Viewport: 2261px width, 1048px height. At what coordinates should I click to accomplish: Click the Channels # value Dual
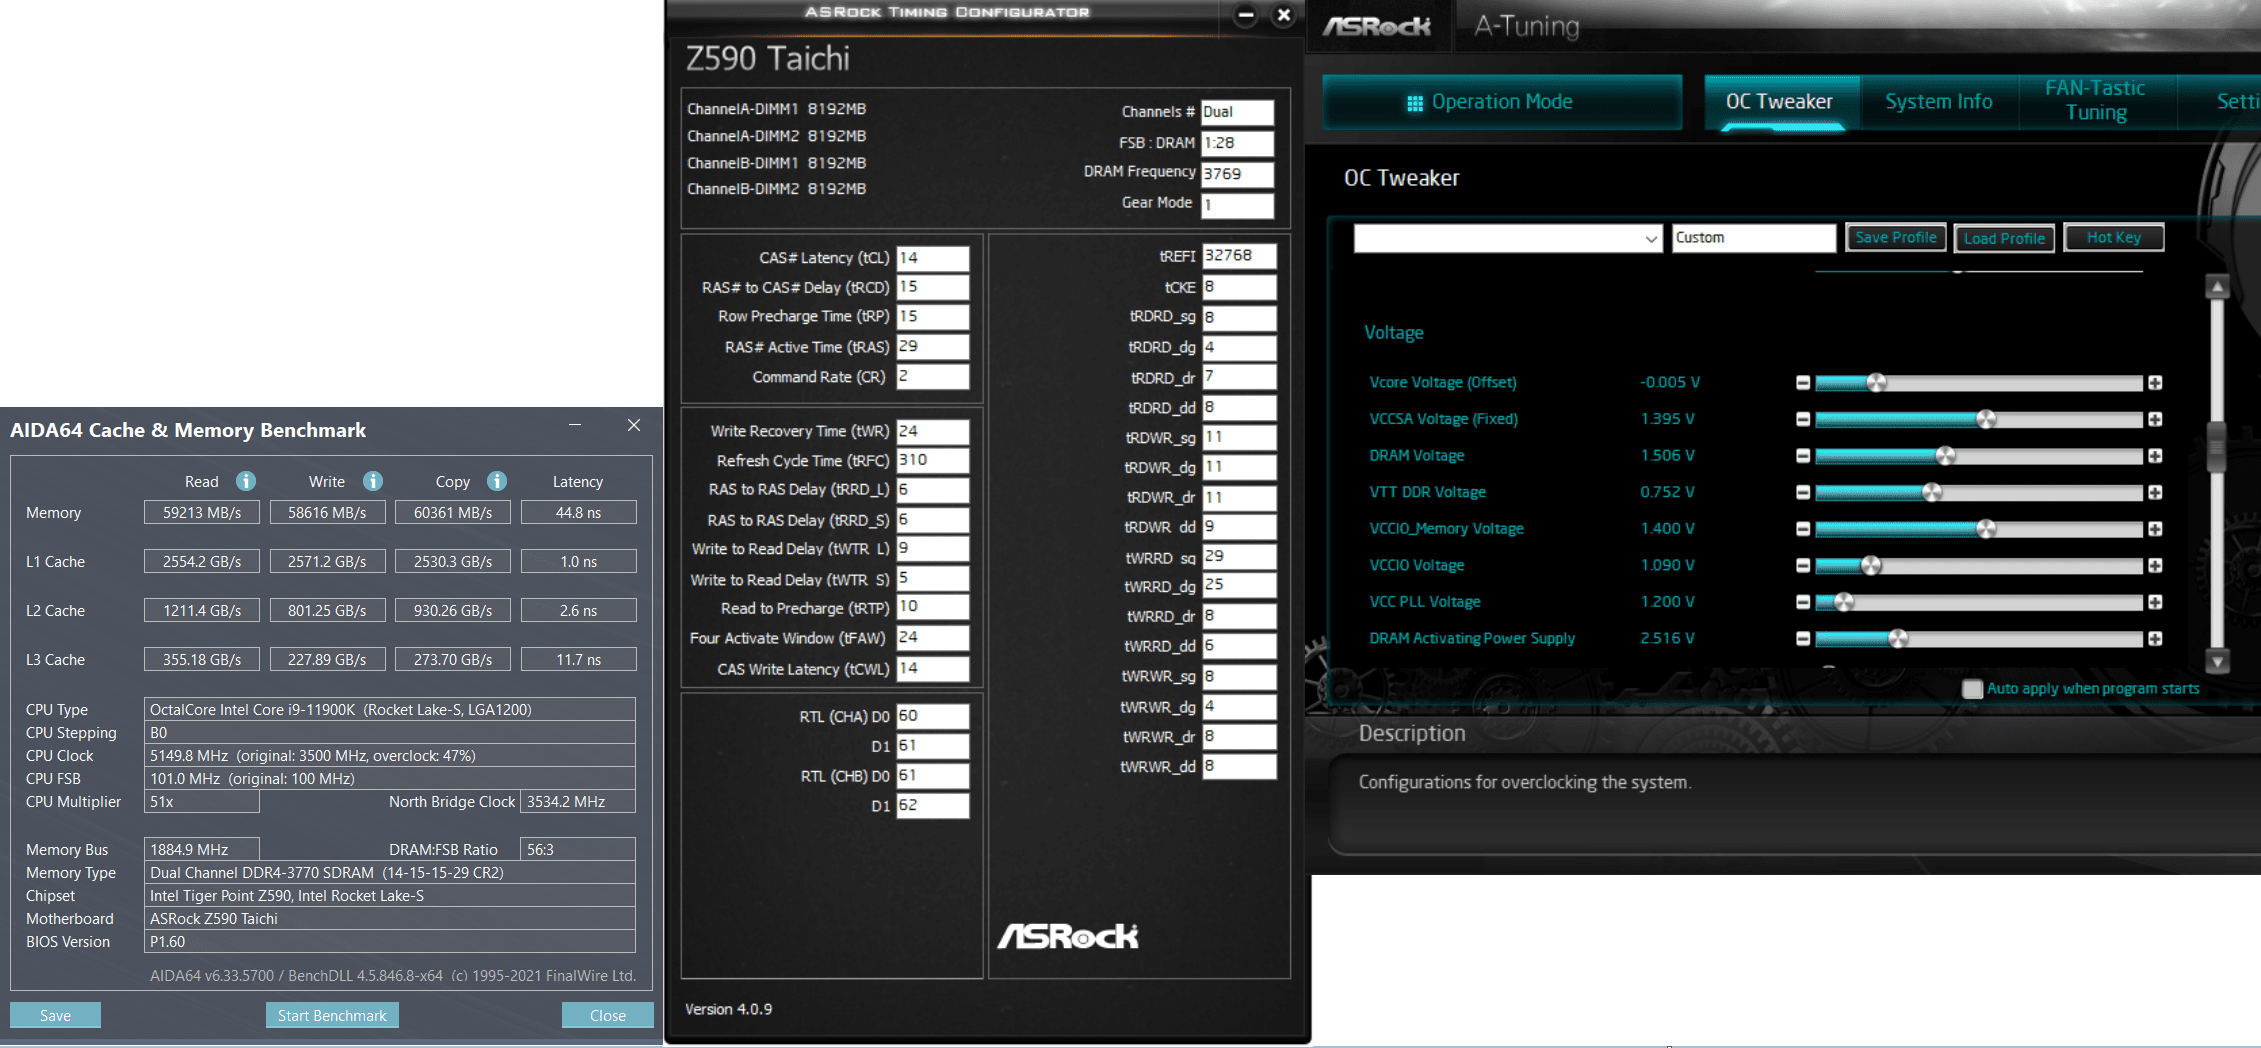pyautogui.click(x=1237, y=112)
